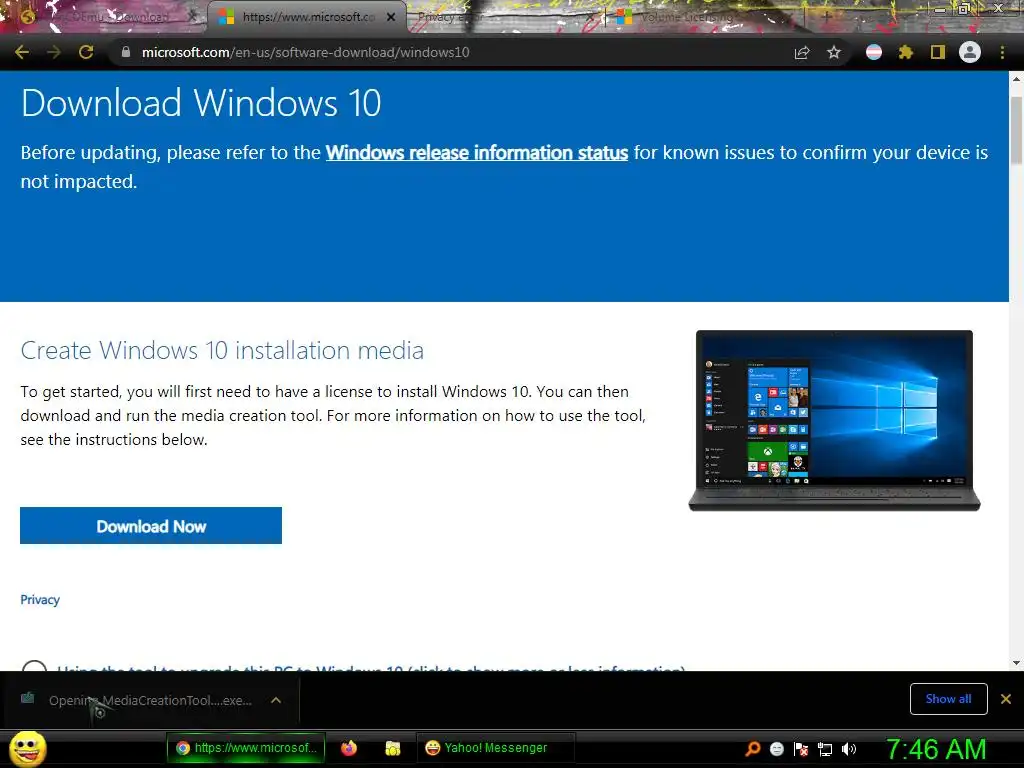Open the profile avatar menu
This screenshot has width=1024, height=768.
tap(970, 52)
